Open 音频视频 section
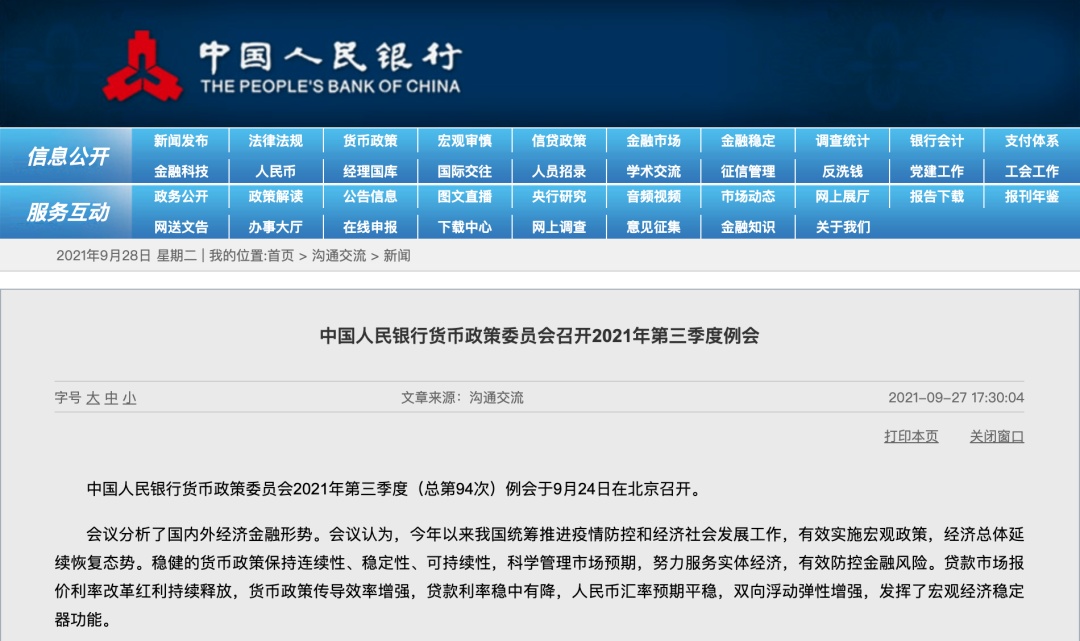Viewport: 1080px width, 641px height. (x=653, y=197)
